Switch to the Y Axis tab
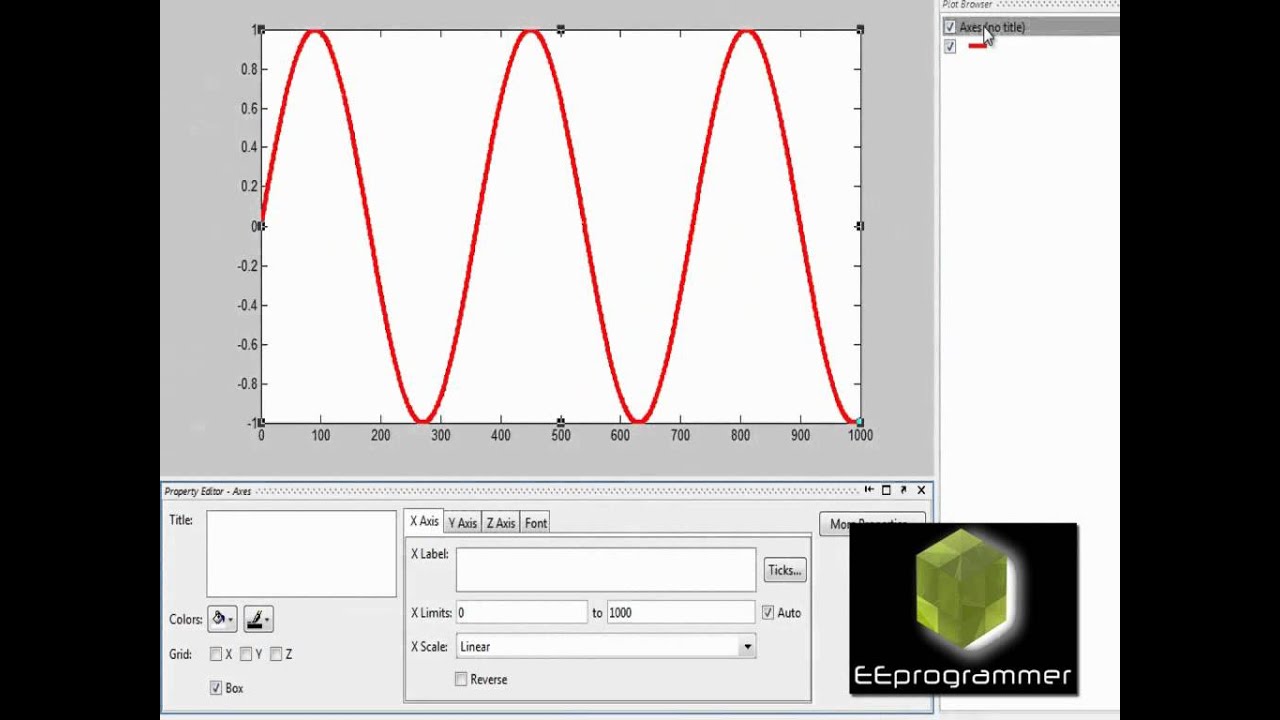 tap(463, 523)
